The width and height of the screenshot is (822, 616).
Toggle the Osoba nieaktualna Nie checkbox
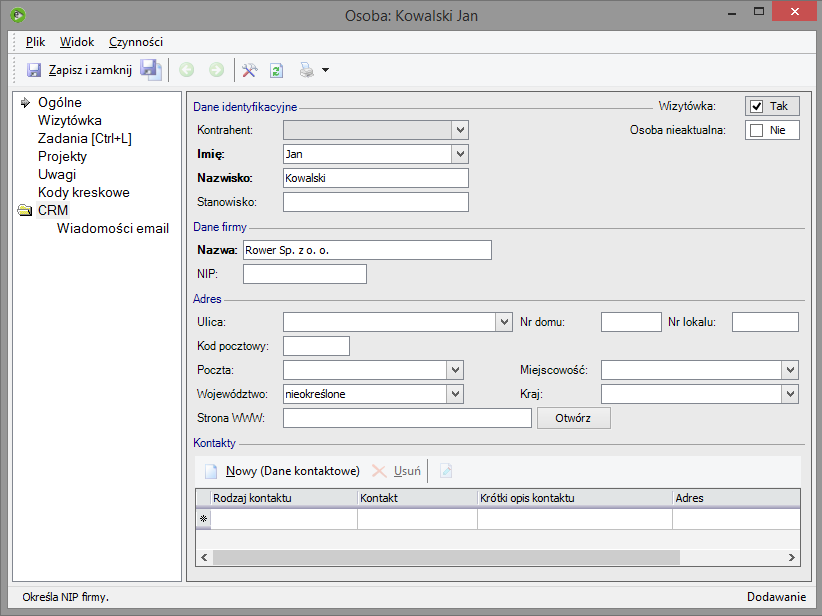(756, 130)
